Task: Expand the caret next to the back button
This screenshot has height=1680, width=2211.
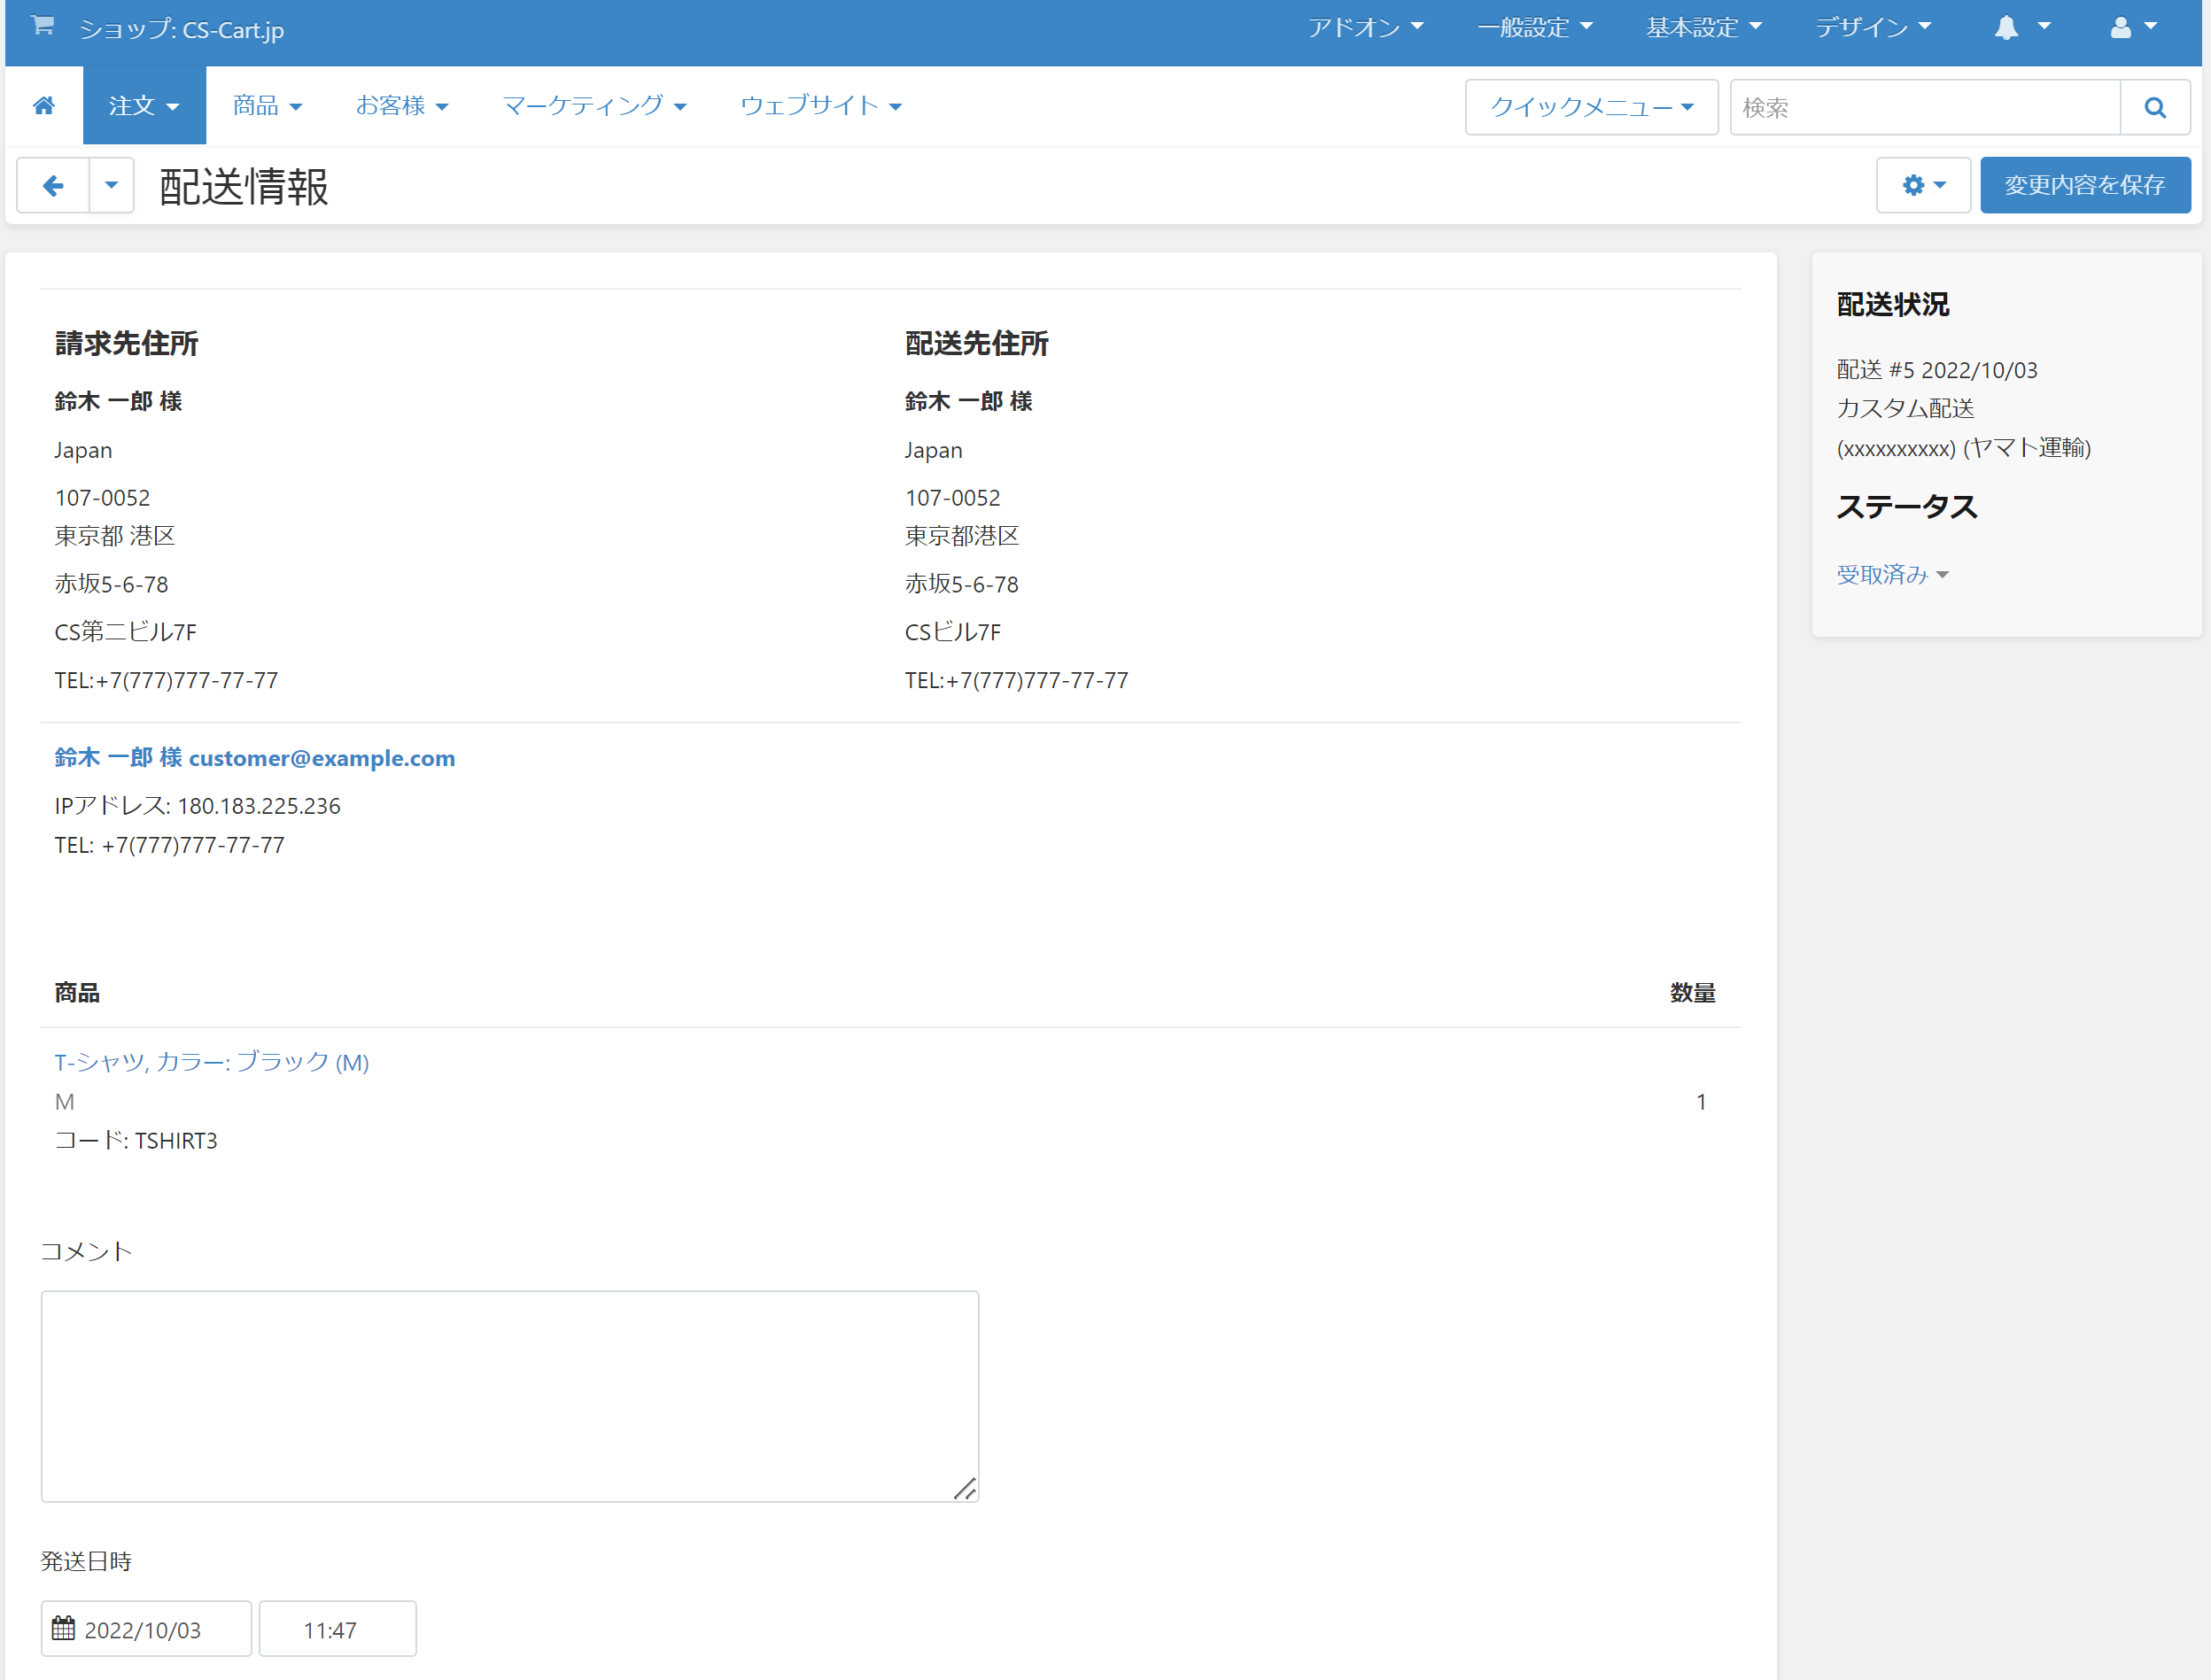Action: 112,186
